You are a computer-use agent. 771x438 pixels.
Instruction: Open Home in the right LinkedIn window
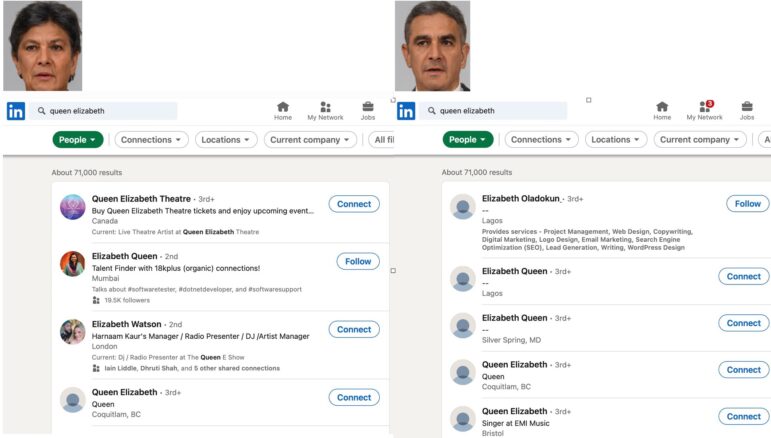coord(662,111)
